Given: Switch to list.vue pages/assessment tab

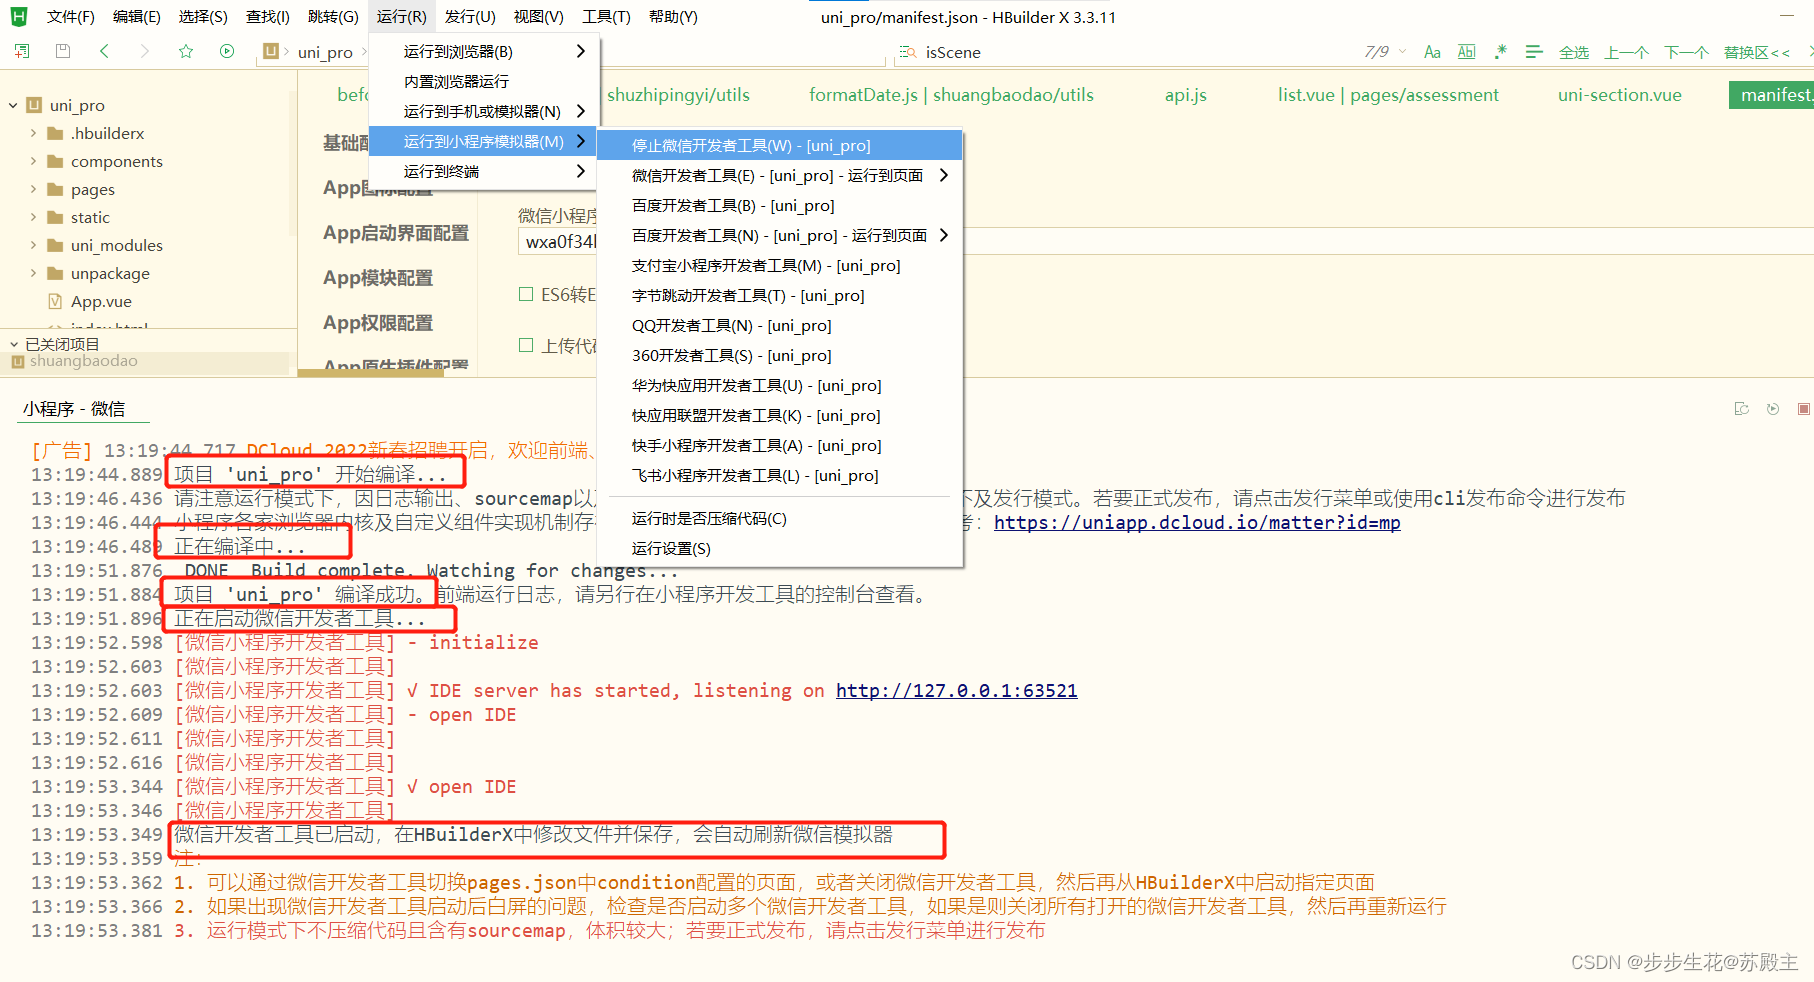Looking at the screenshot, I should [1388, 95].
